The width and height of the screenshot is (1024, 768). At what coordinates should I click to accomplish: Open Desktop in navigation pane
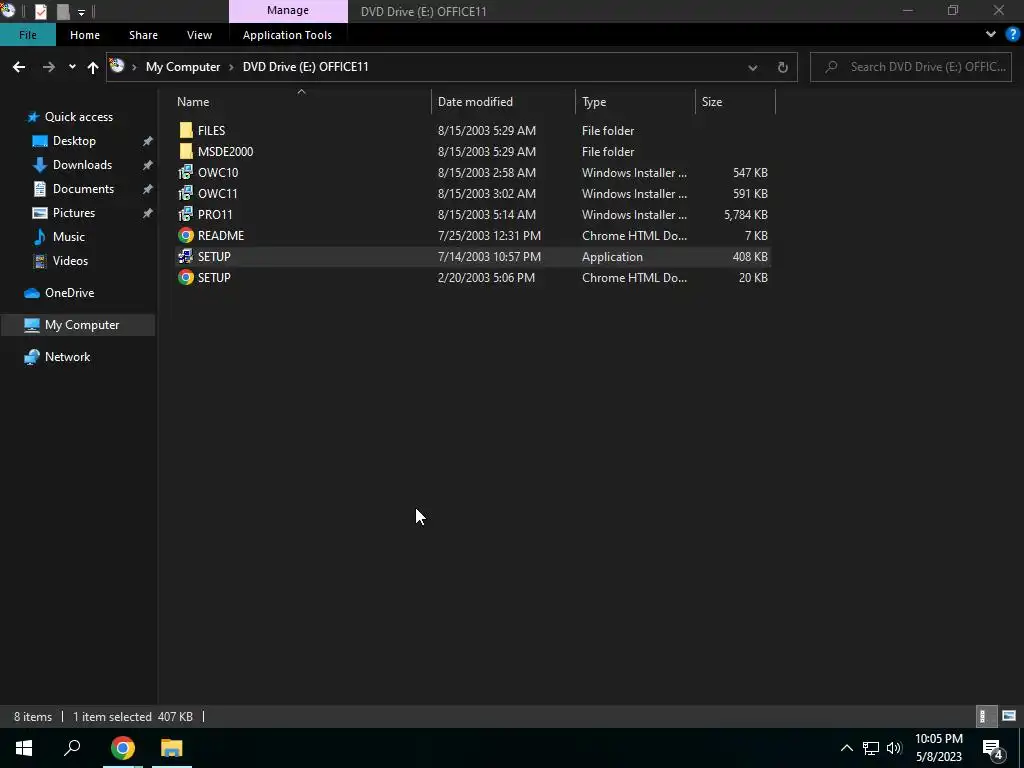[x=74, y=141]
